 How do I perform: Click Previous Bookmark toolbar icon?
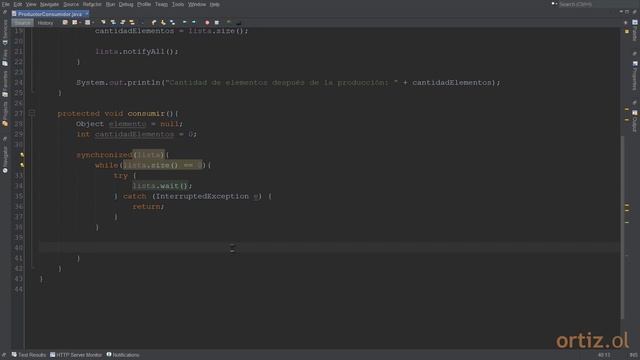pyautogui.click(x=154, y=22)
